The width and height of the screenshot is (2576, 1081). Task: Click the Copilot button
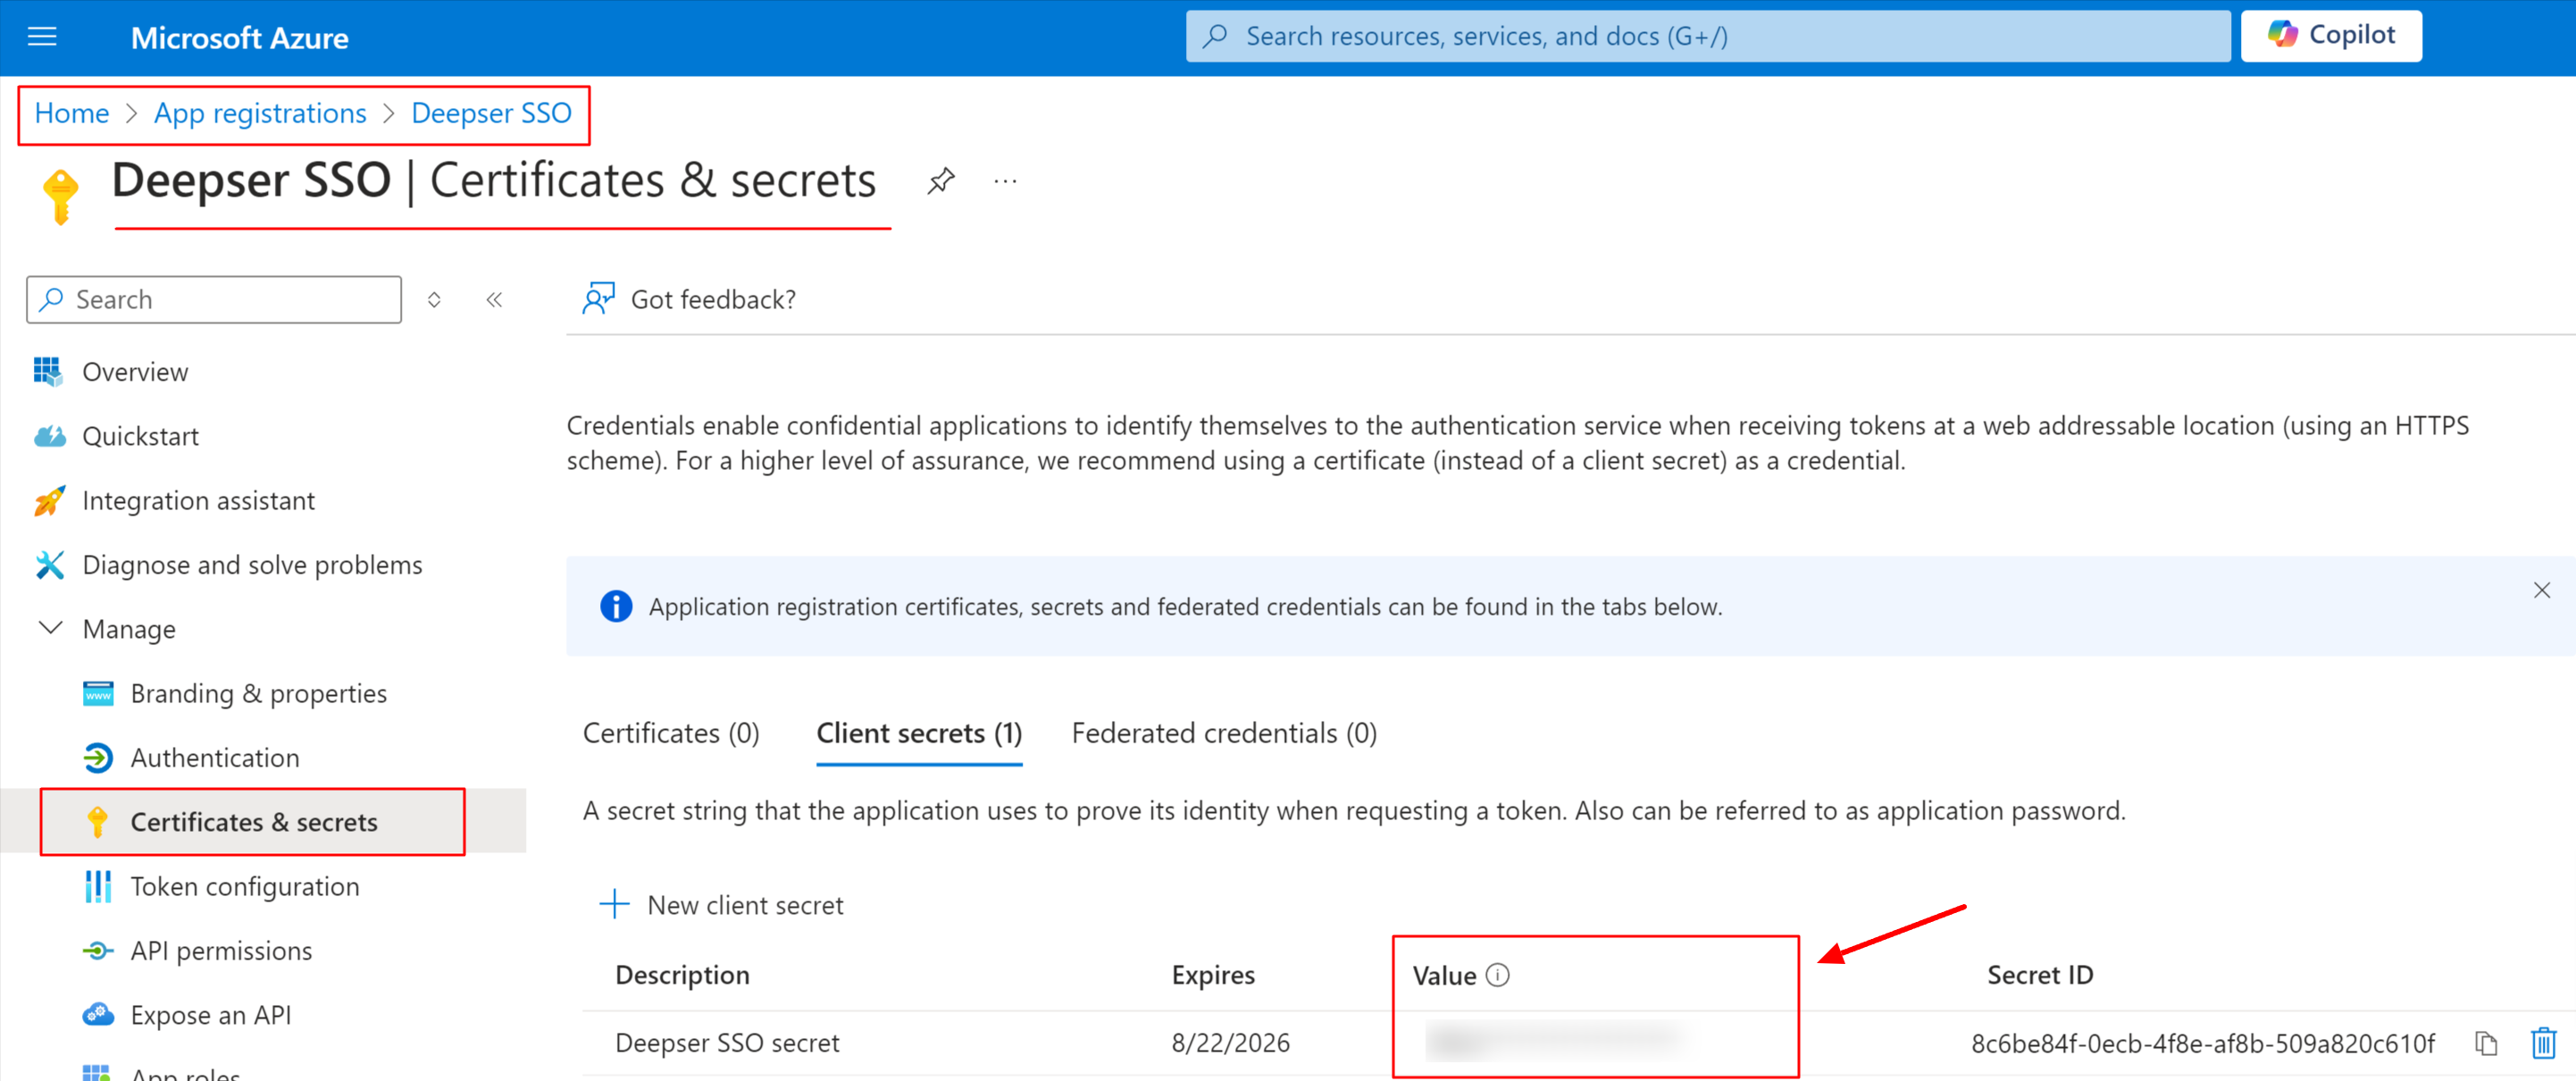pyautogui.click(x=2330, y=36)
